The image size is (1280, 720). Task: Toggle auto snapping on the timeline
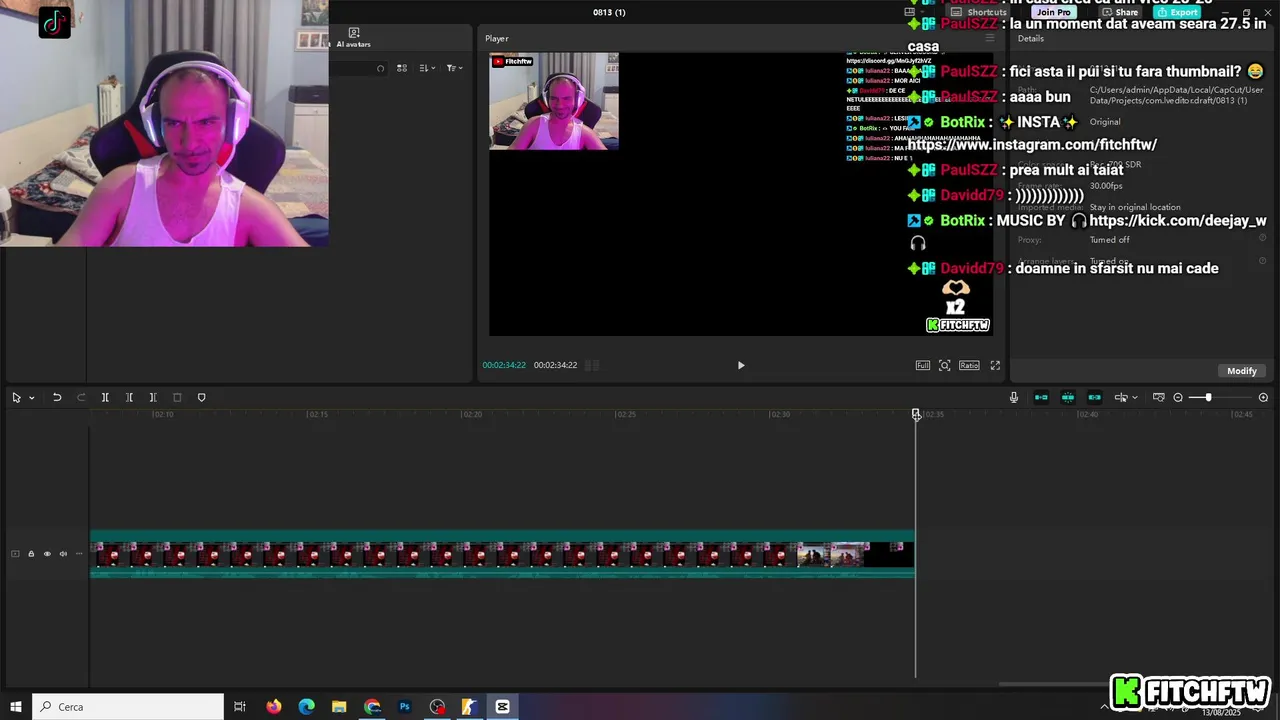click(x=1068, y=398)
